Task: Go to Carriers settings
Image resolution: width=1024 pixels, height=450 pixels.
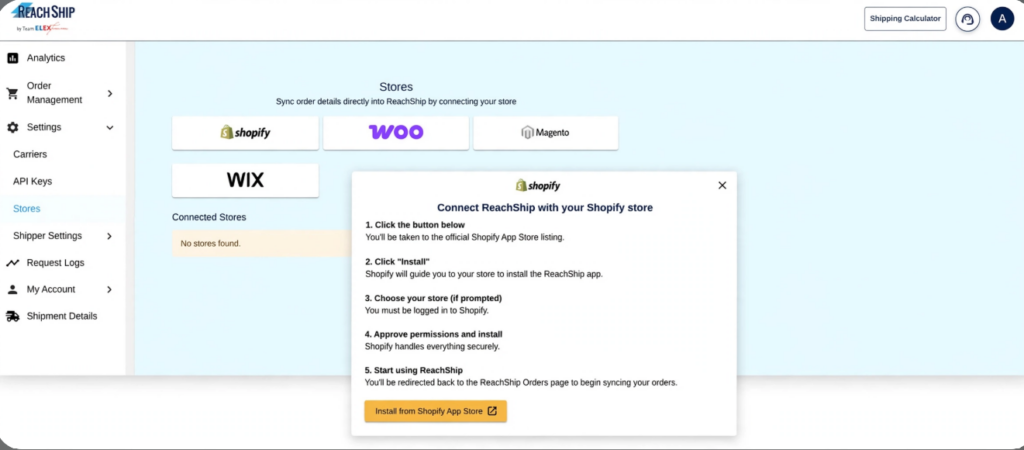Action: coord(30,155)
